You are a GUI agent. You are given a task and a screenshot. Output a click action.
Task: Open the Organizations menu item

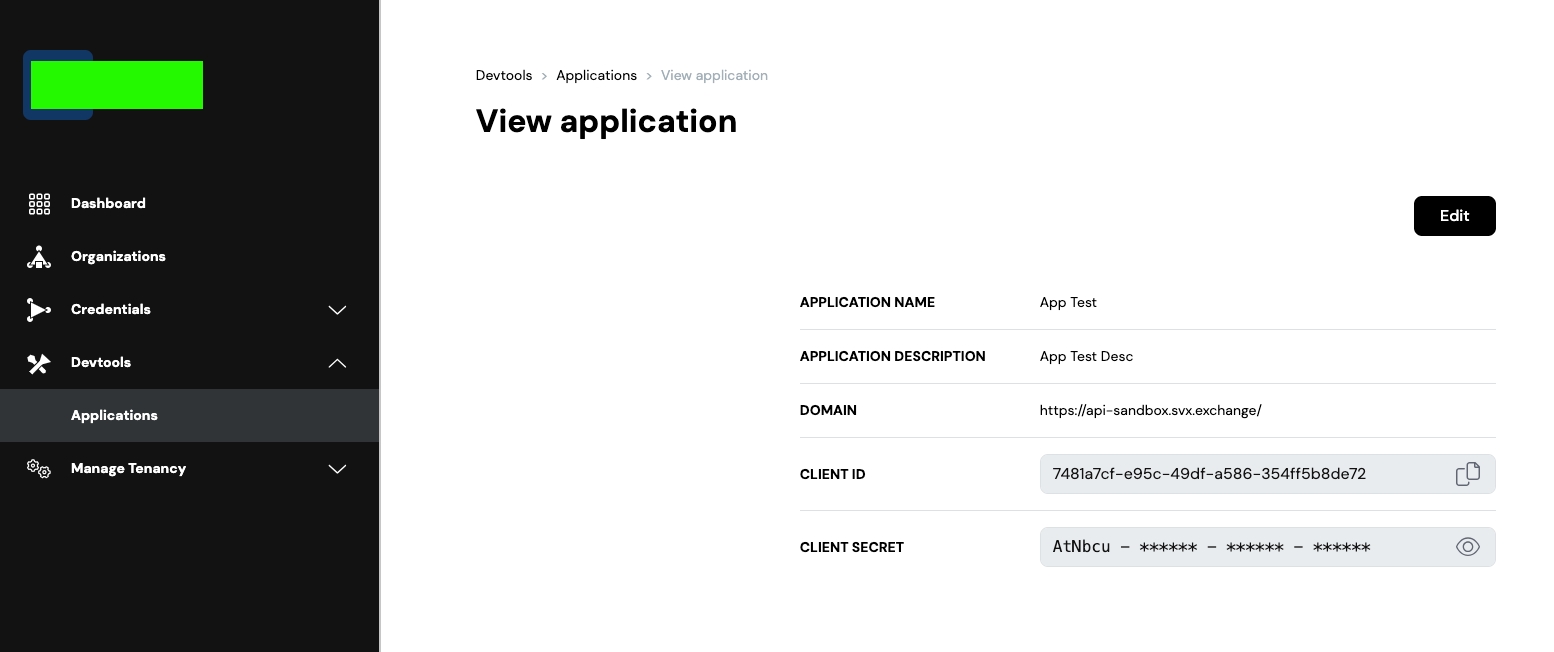pyautogui.click(x=118, y=257)
